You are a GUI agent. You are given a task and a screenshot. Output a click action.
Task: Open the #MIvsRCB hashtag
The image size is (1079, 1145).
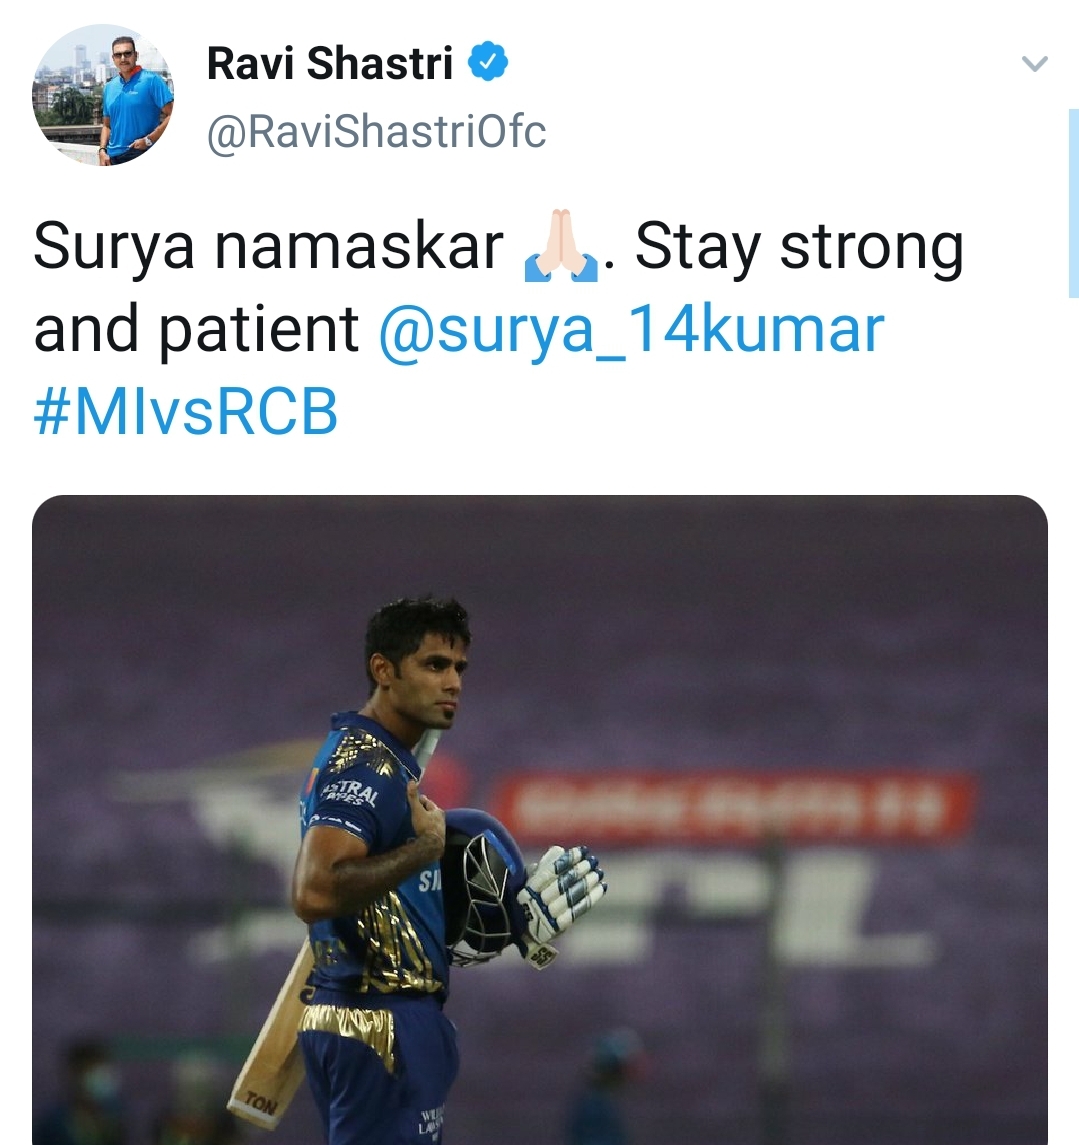[x=186, y=411]
